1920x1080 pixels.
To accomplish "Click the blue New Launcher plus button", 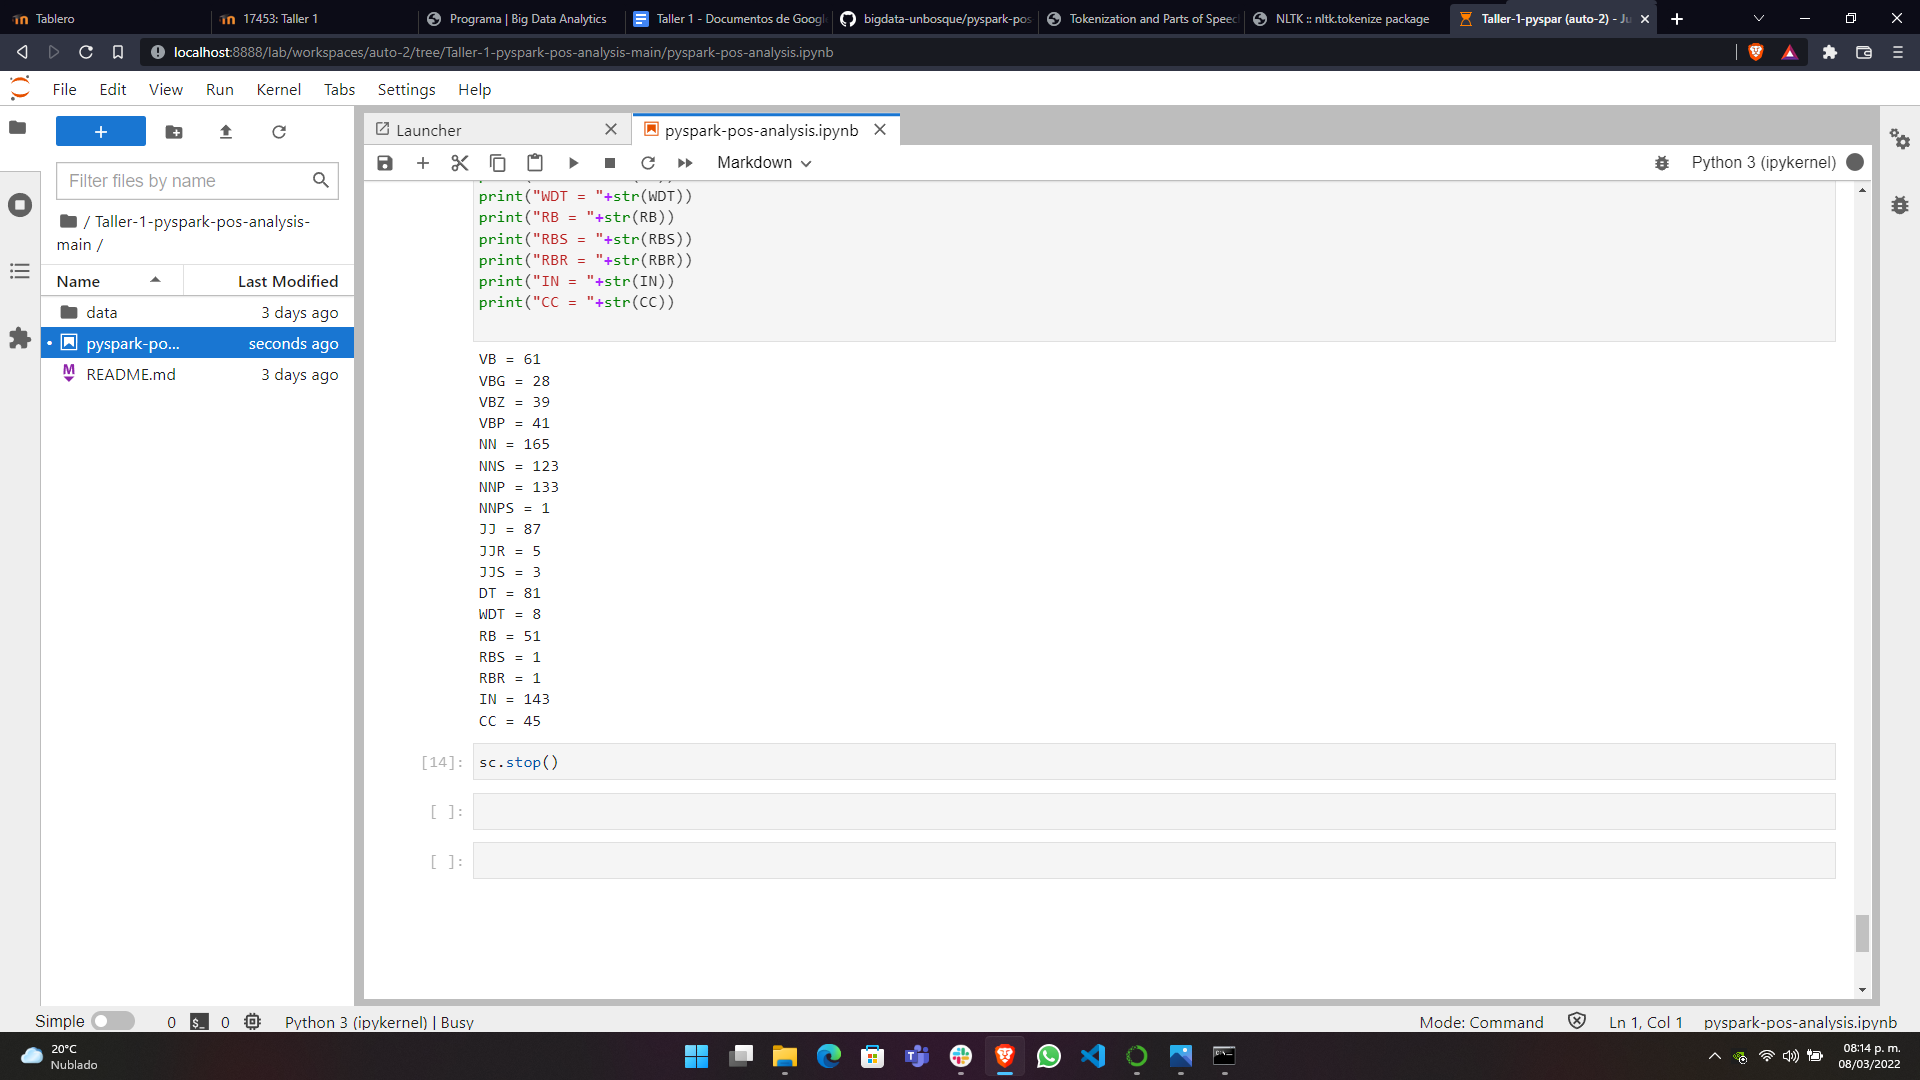I will (100, 132).
